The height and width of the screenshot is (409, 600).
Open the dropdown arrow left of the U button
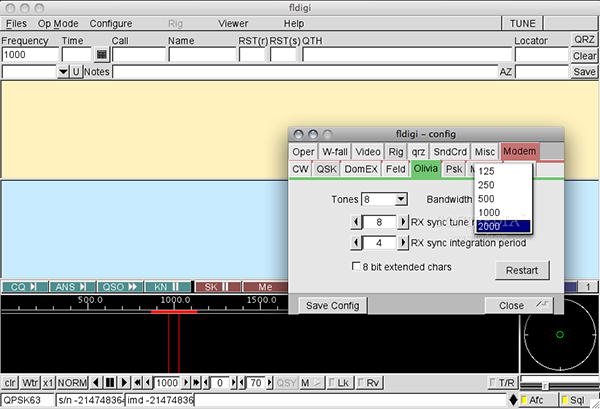coord(63,72)
